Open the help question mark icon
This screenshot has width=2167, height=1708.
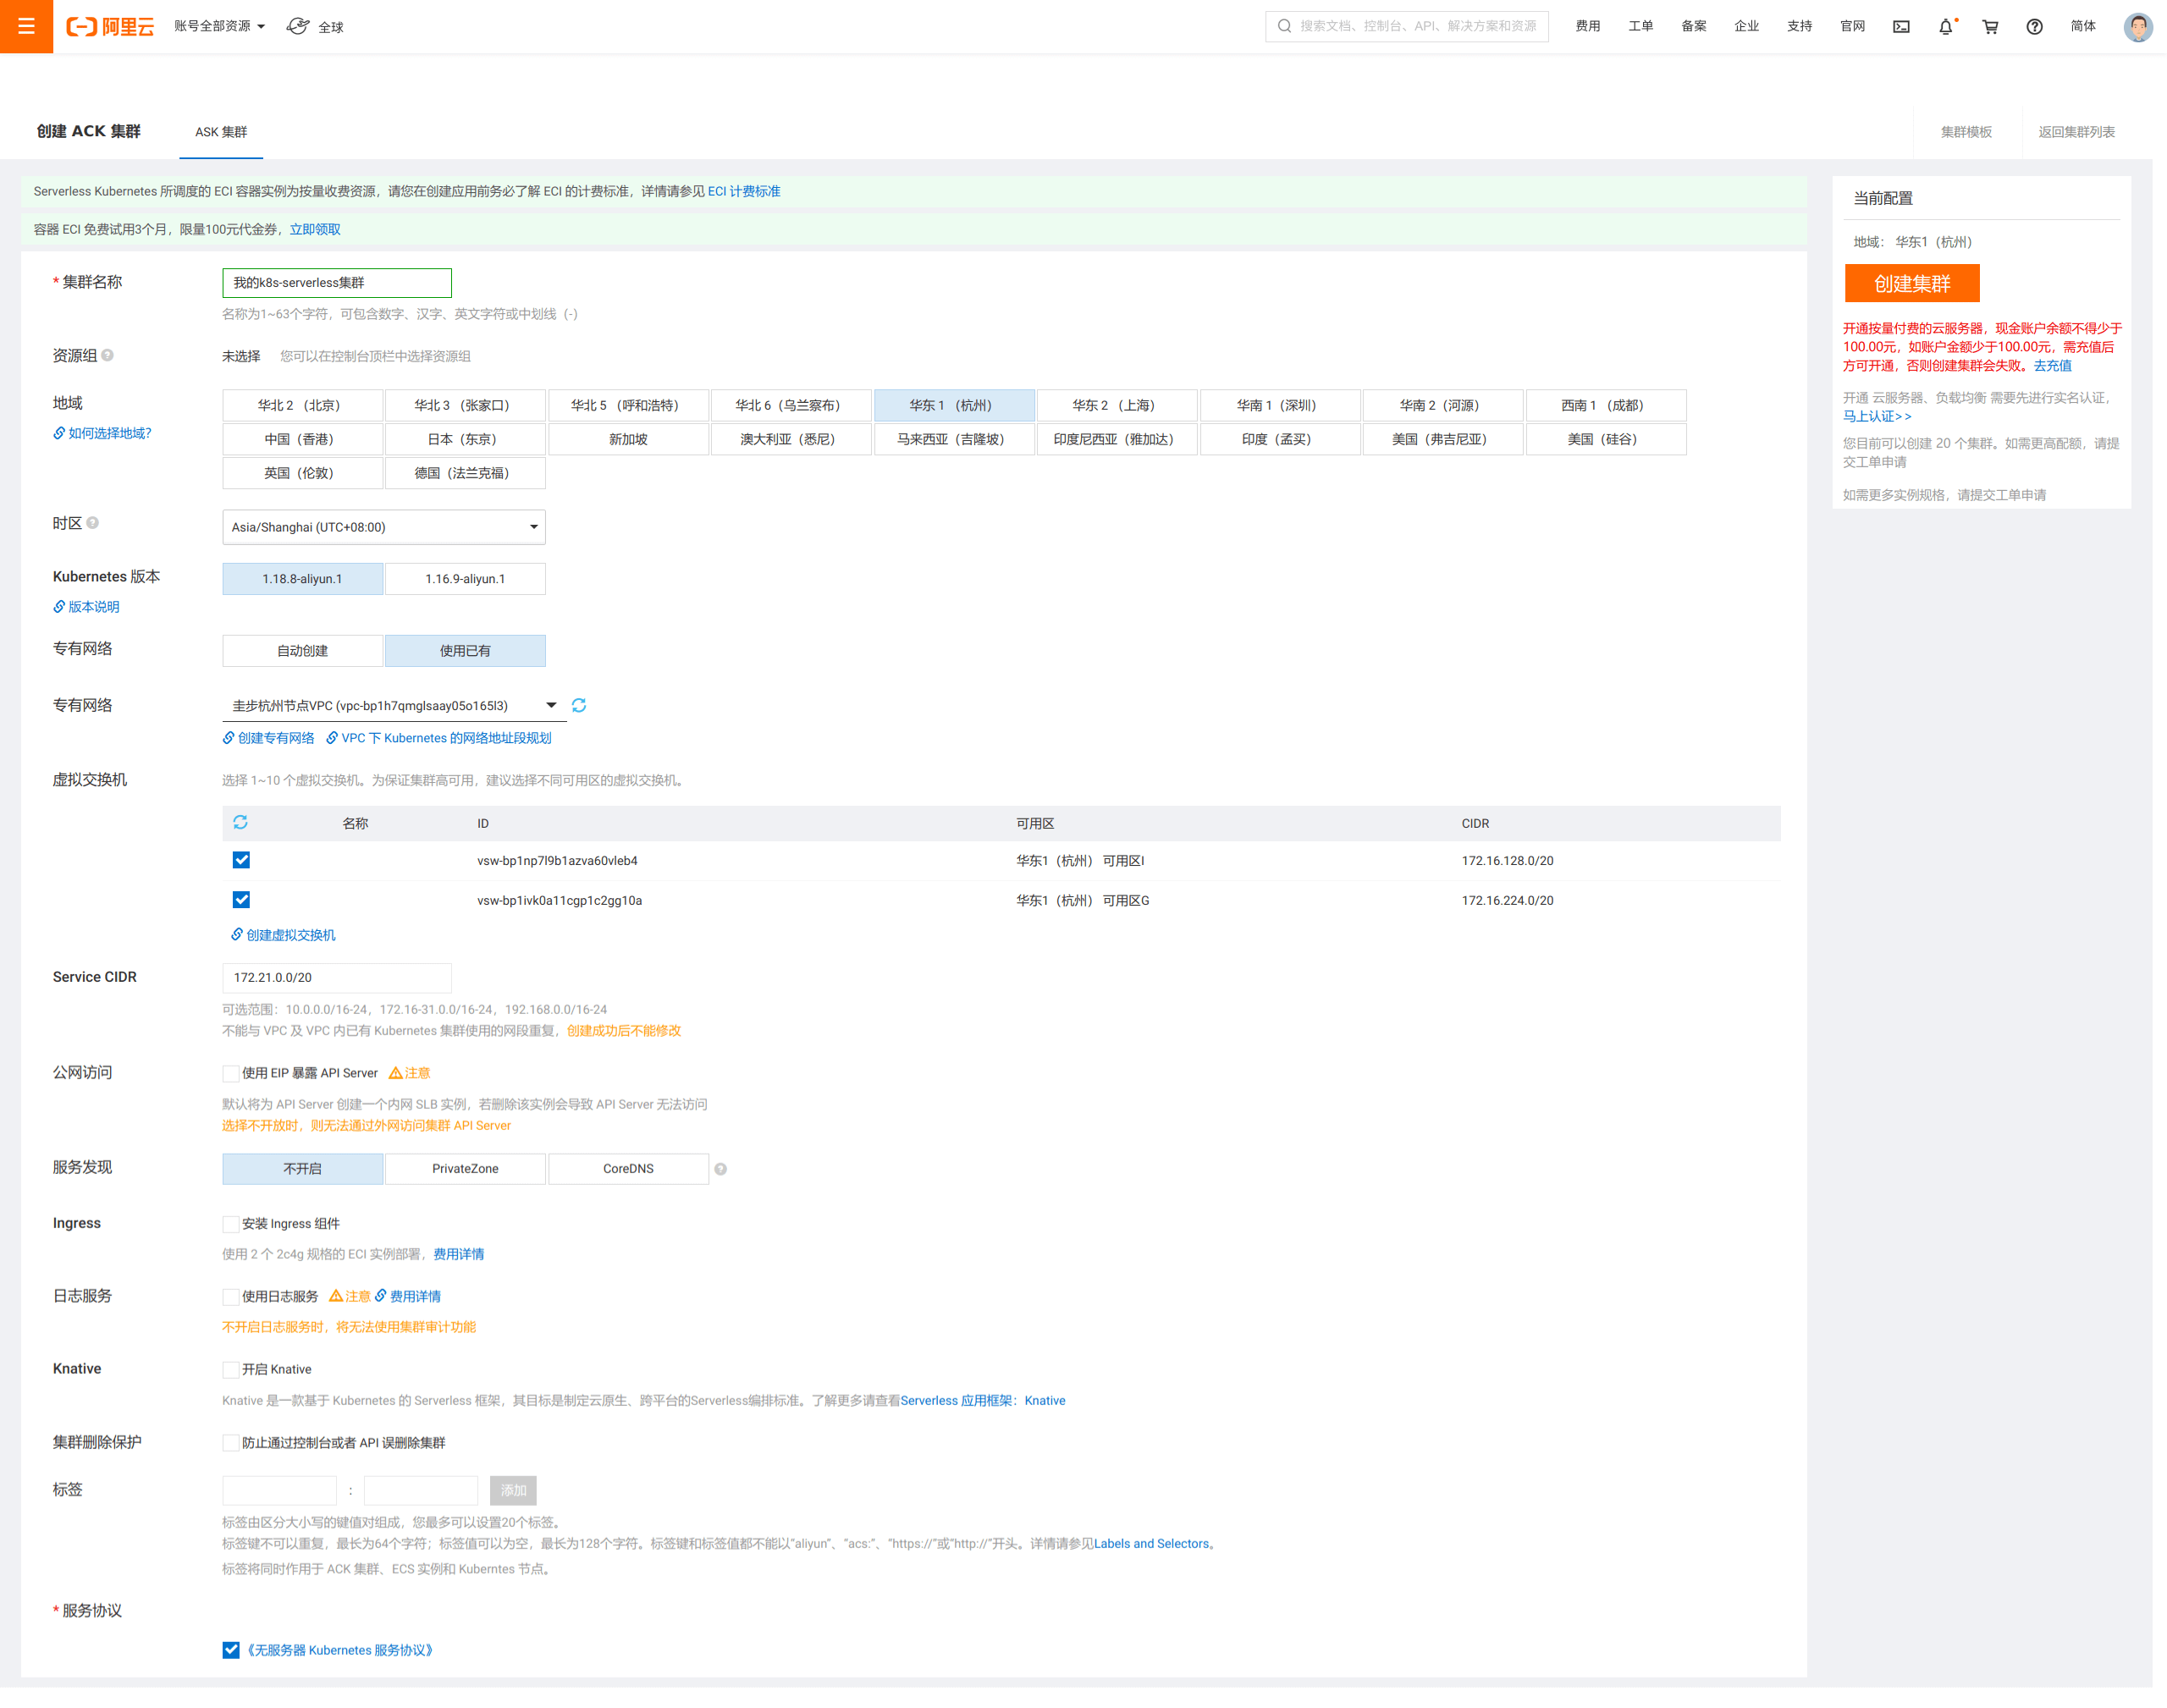pos(2034,27)
